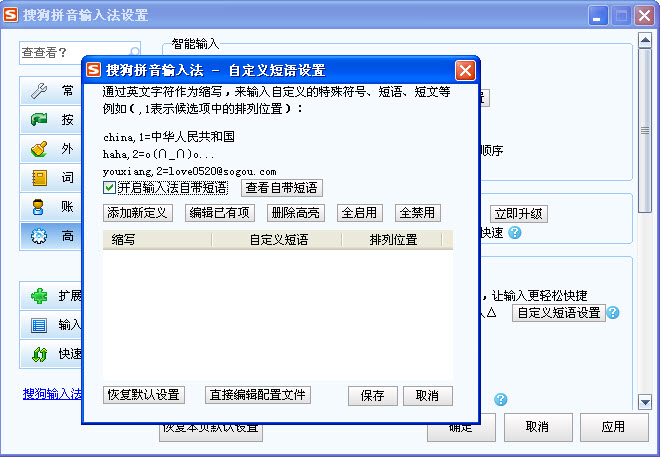Click the 搜狗输入法 link at bottom left
This screenshot has width=661, height=457.
coord(52,394)
